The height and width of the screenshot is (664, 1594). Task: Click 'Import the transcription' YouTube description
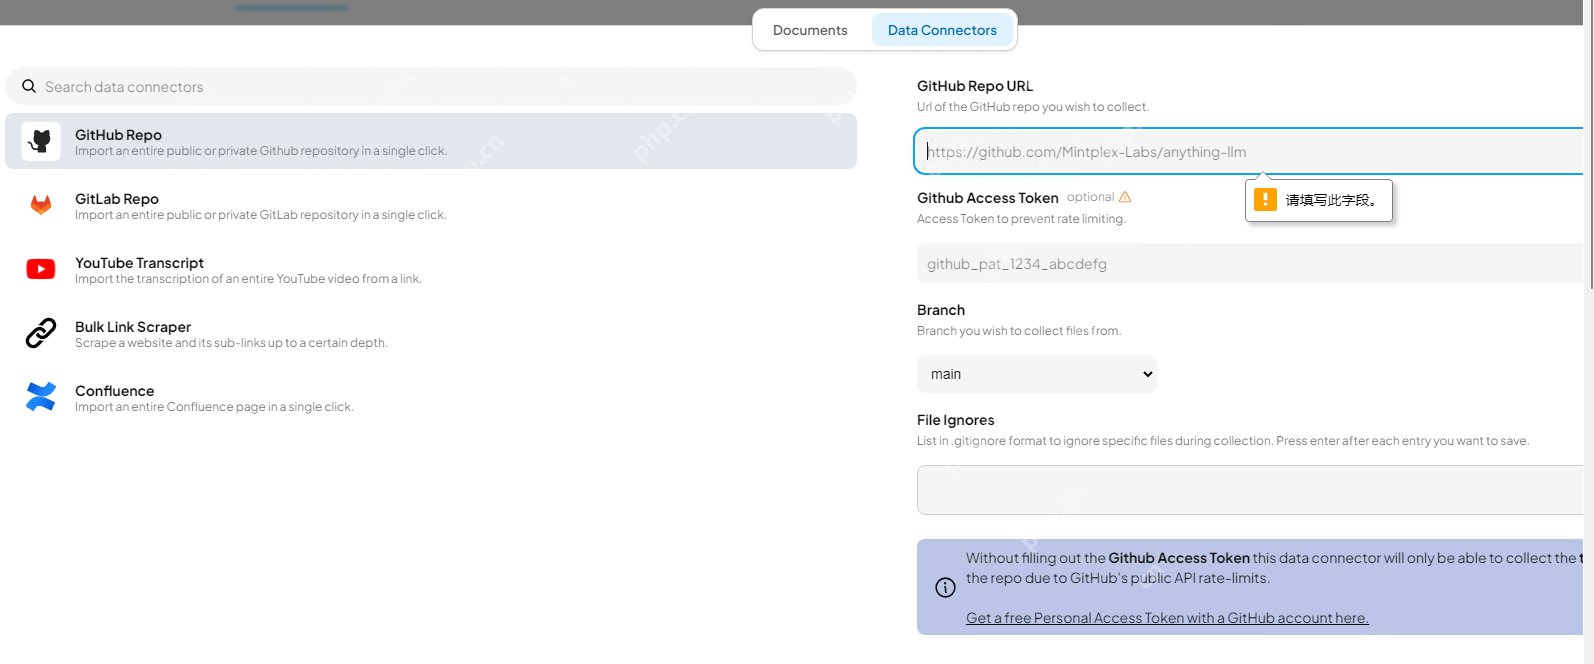(248, 279)
